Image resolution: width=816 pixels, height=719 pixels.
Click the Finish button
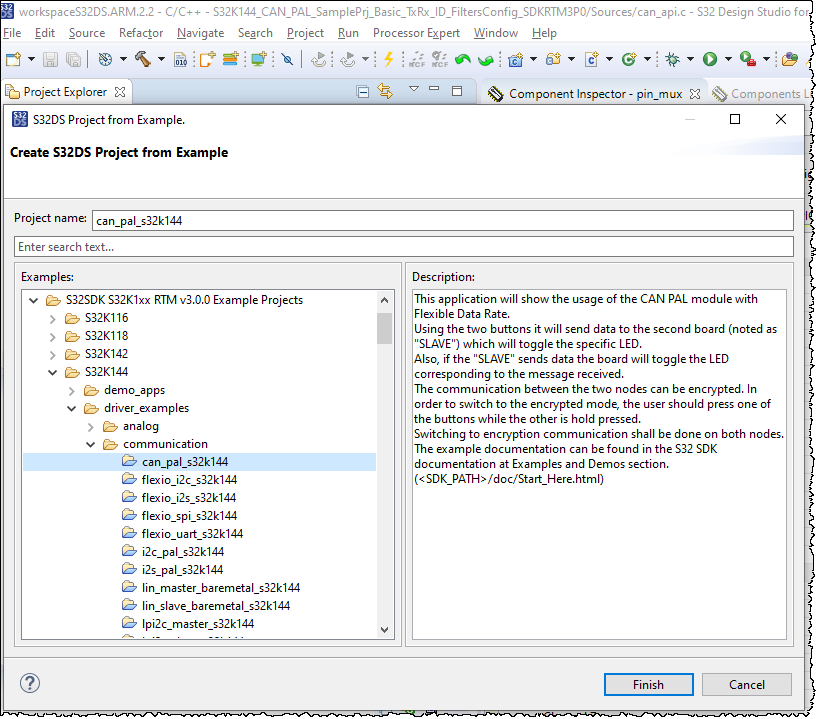pos(648,684)
